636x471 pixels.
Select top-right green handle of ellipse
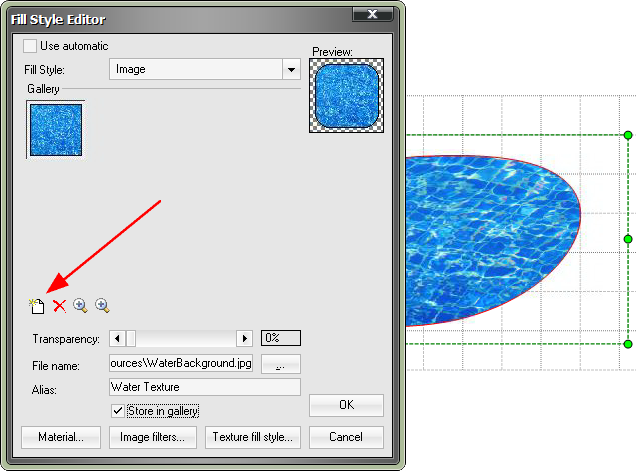628,135
